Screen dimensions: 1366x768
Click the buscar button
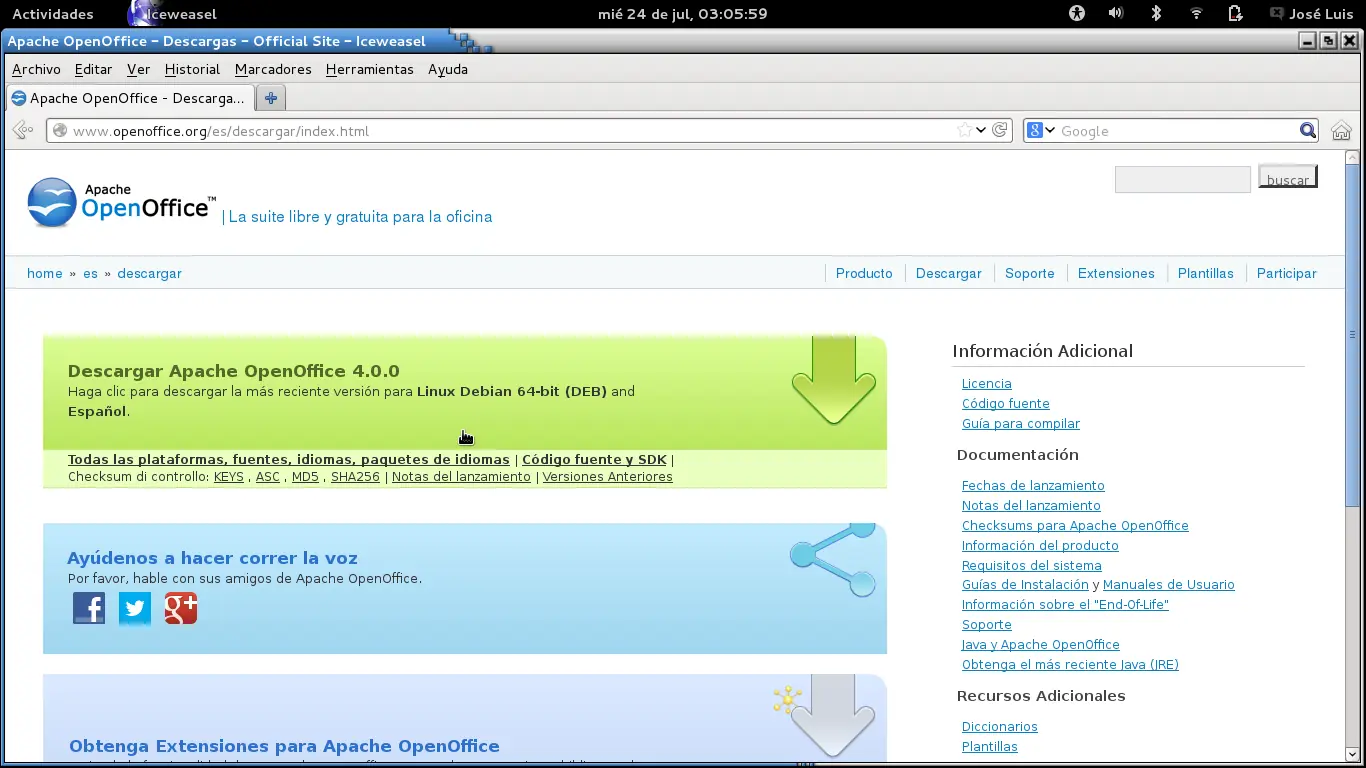click(x=1288, y=178)
